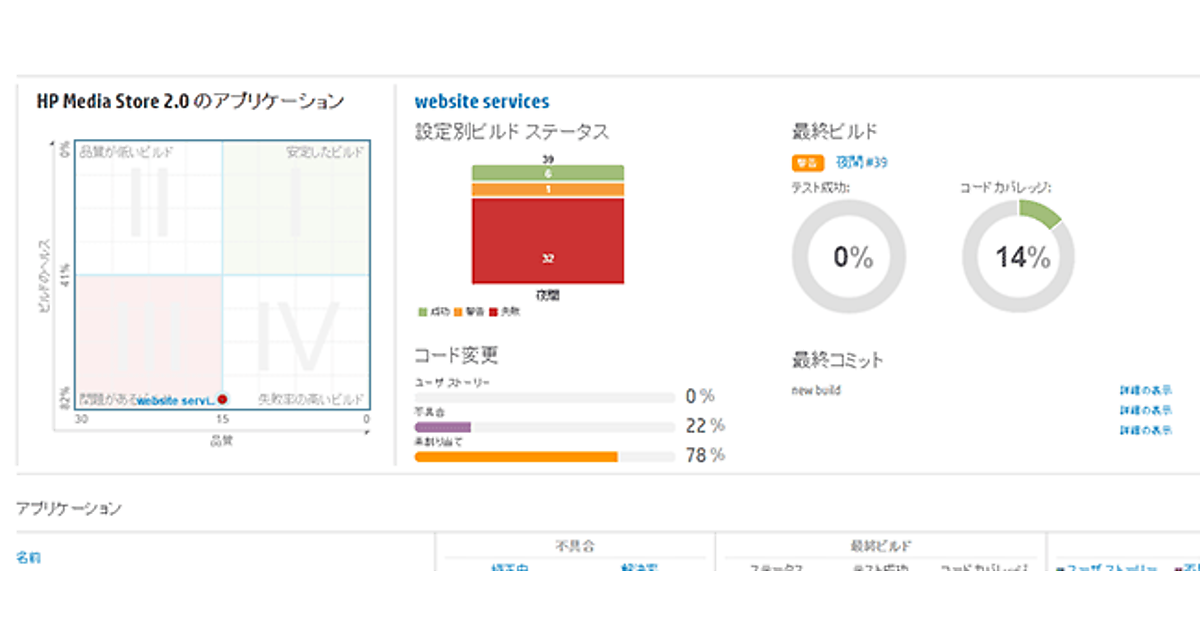Open the website services title link
Screen dimensions: 1200x630
click(481, 102)
